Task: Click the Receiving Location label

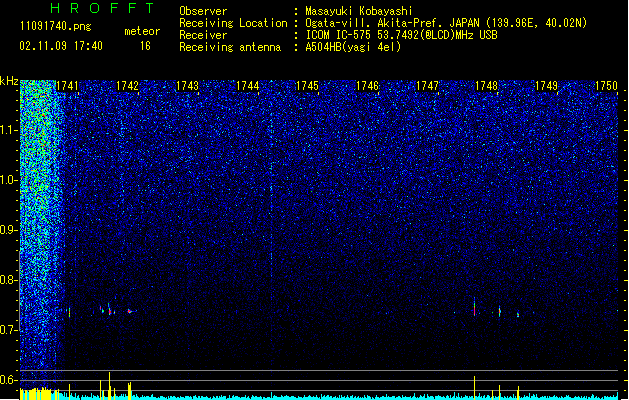Action: (233, 23)
